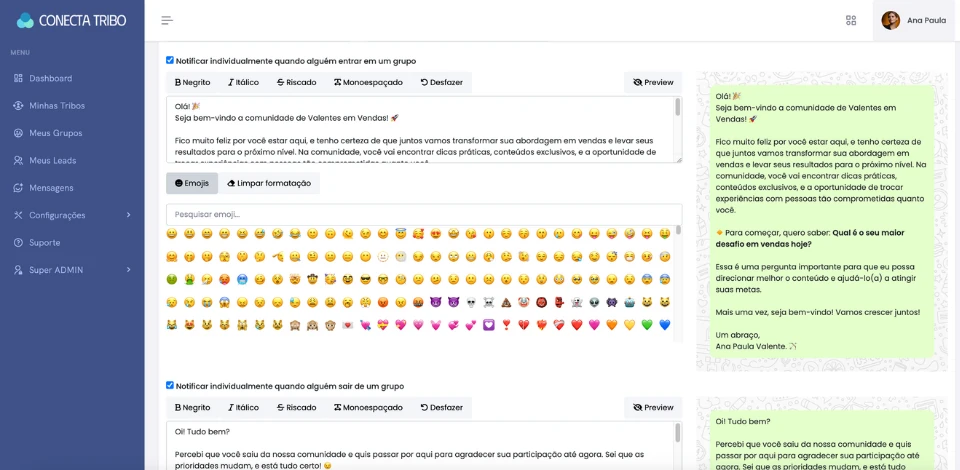Click the hamburger menu icon in header
960x470 pixels.
coord(167,20)
